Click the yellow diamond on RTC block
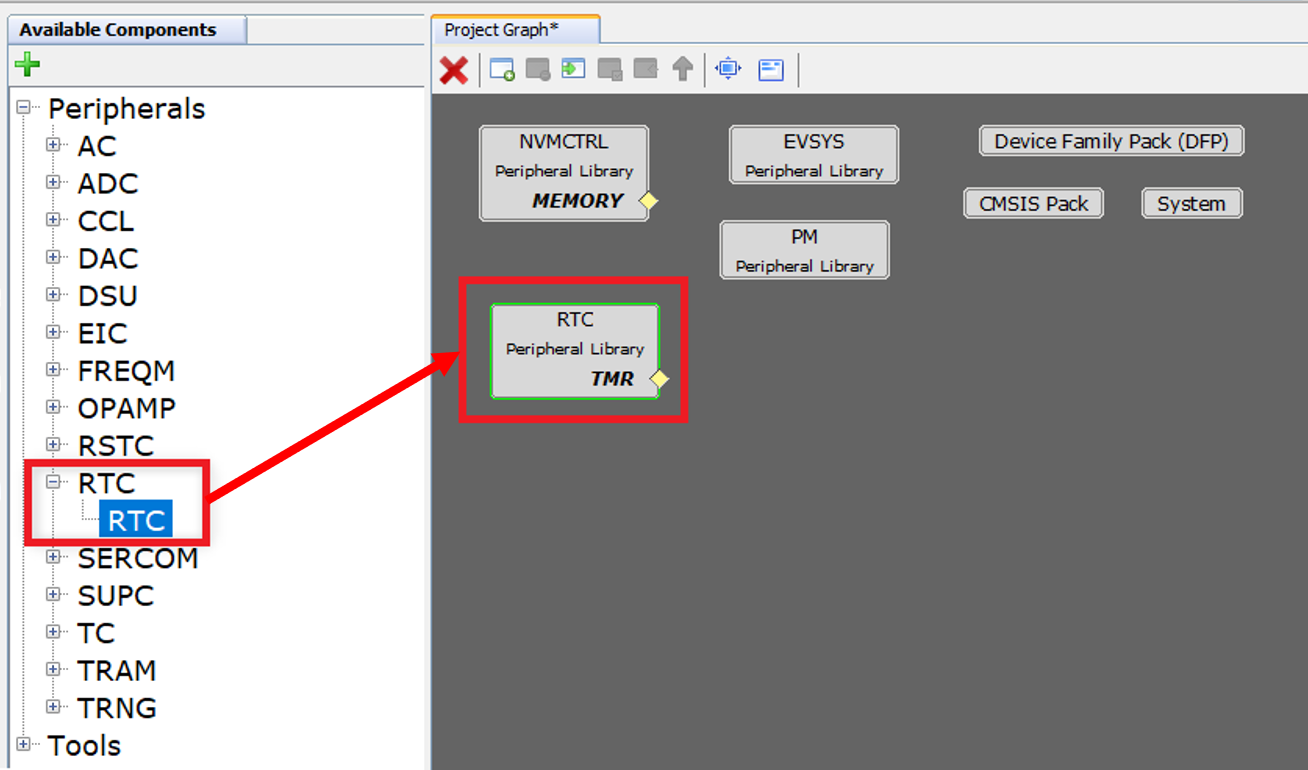This screenshot has width=1308, height=770. 658,379
